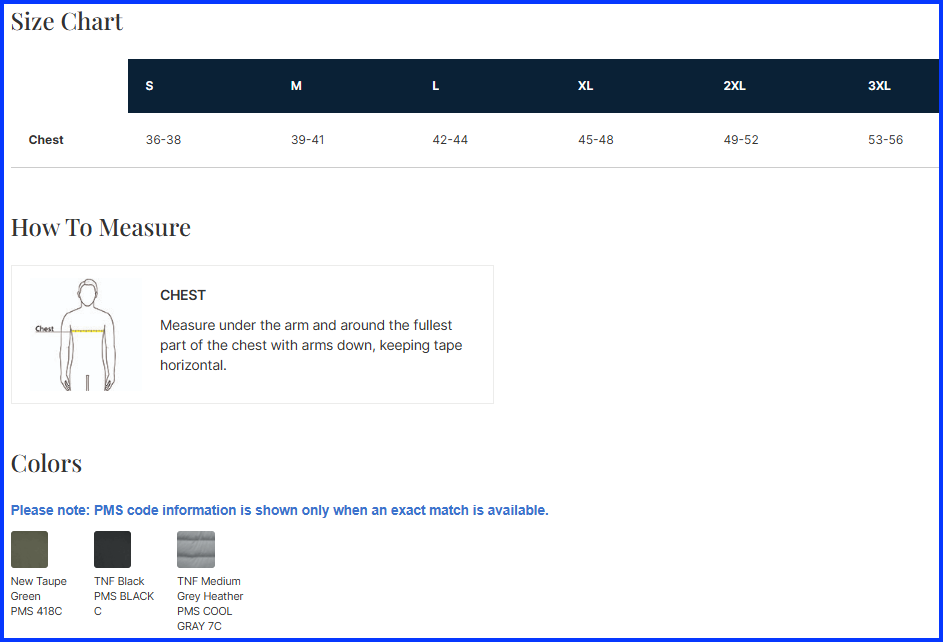Select the 36-38 chest measurement cell
943x642 pixels.
(x=163, y=140)
